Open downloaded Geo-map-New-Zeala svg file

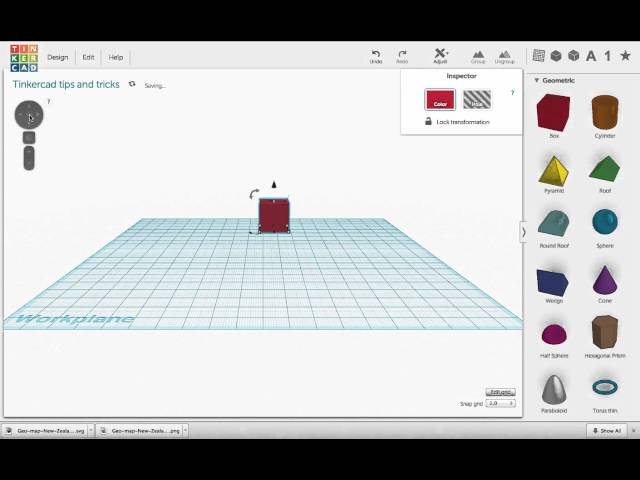pyautogui.click(x=45, y=431)
